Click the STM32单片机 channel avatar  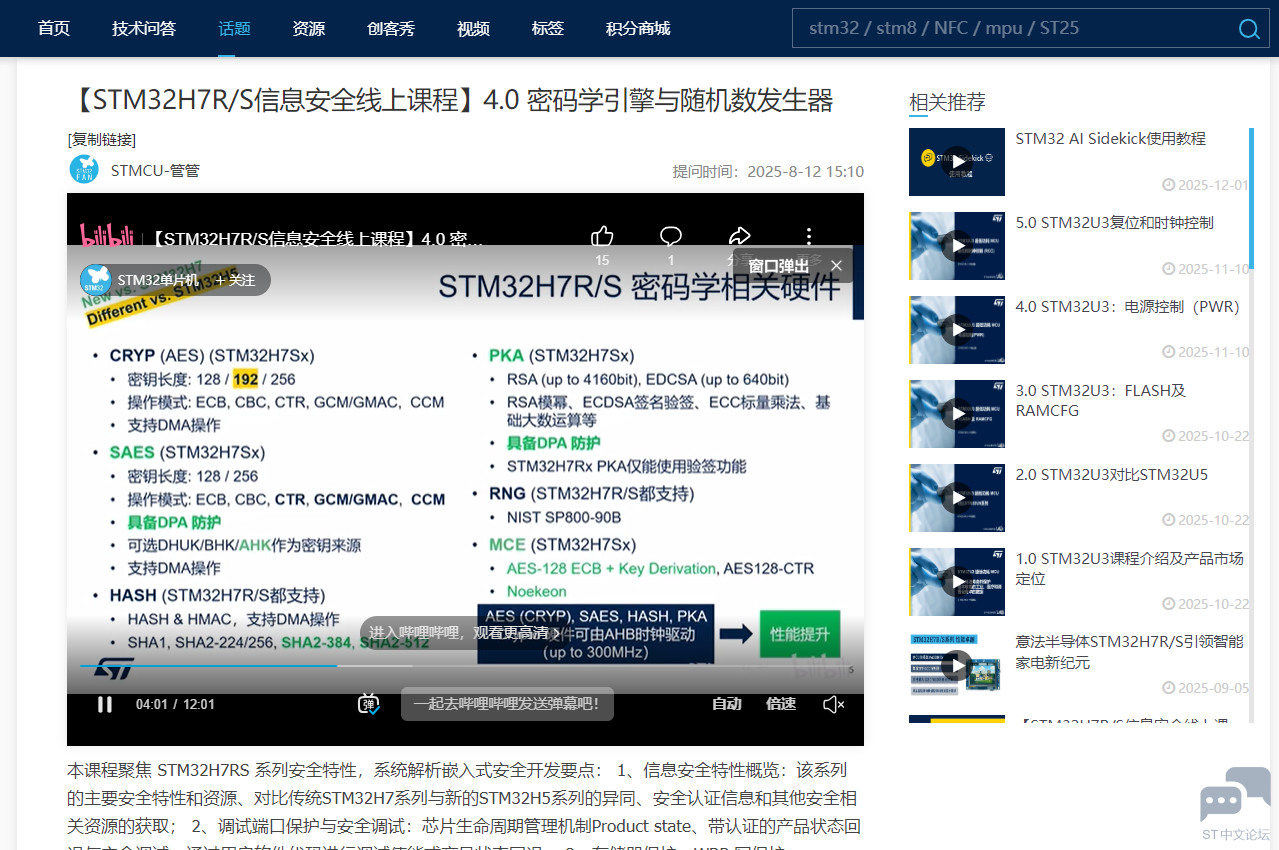coord(96,280)
